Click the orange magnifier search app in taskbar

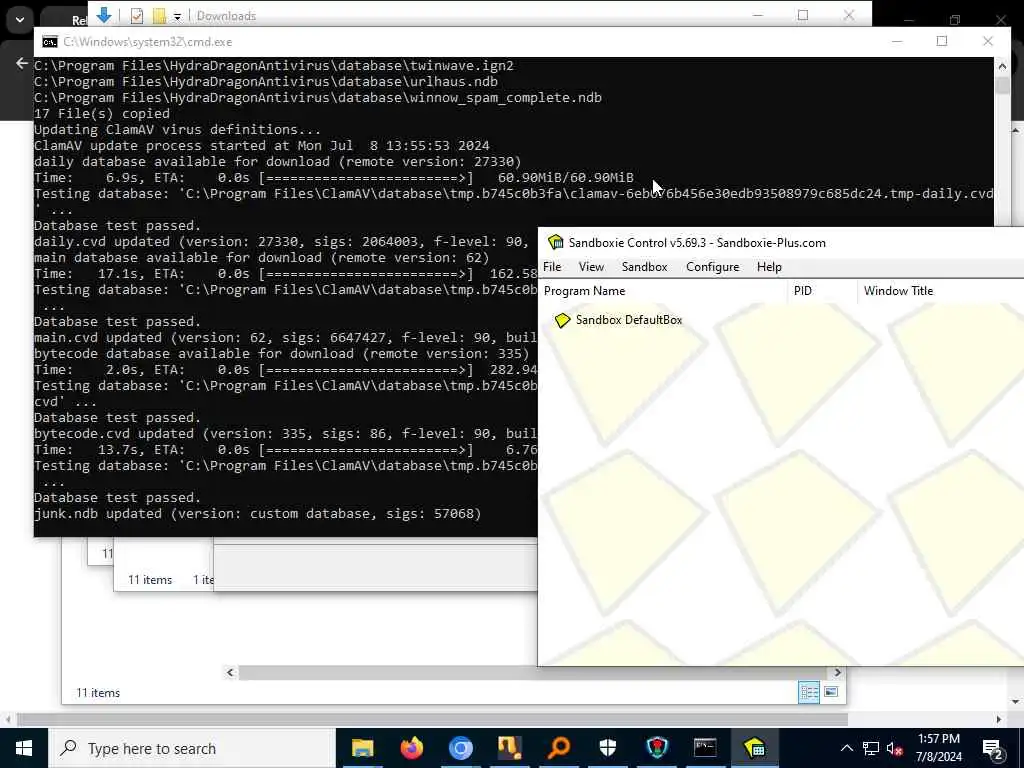coord(558,748)
